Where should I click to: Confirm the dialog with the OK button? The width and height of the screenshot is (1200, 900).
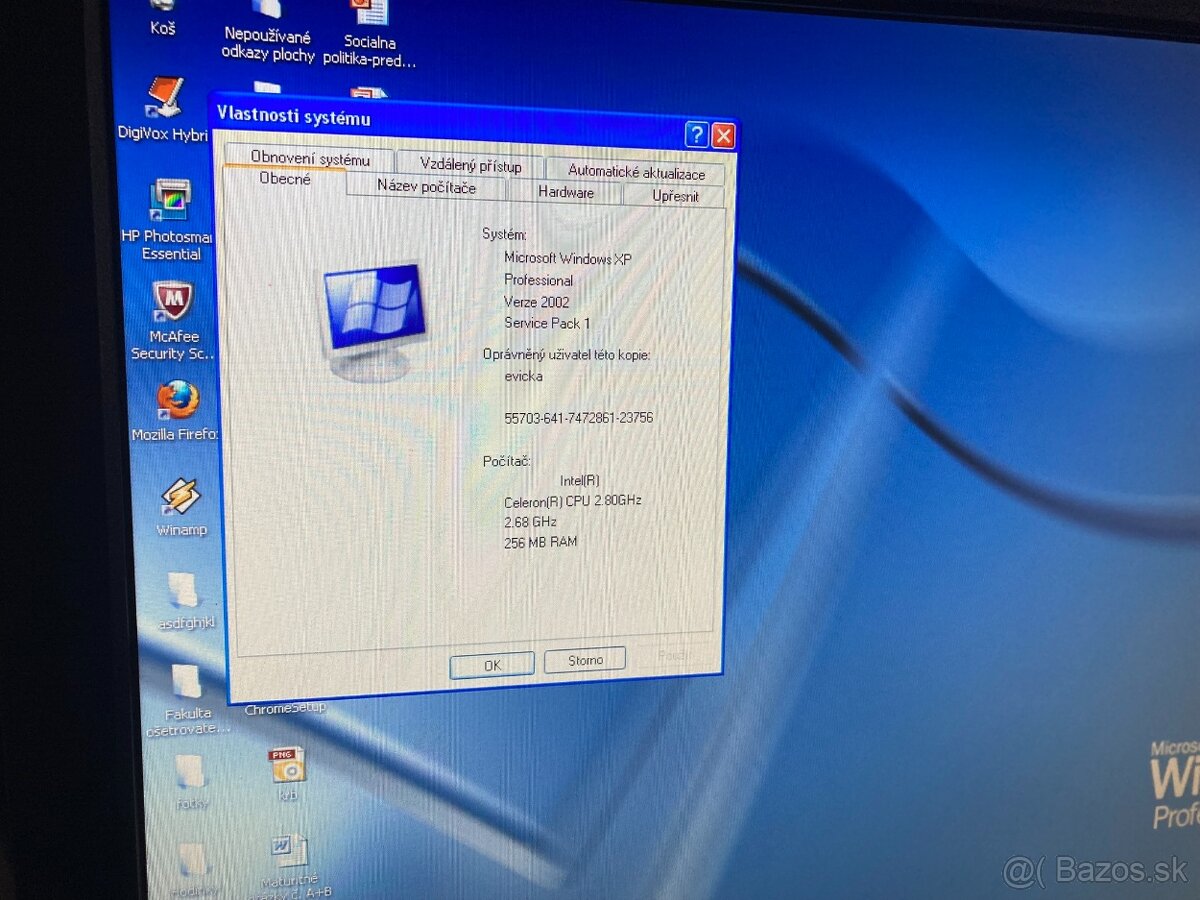[491, 665]
